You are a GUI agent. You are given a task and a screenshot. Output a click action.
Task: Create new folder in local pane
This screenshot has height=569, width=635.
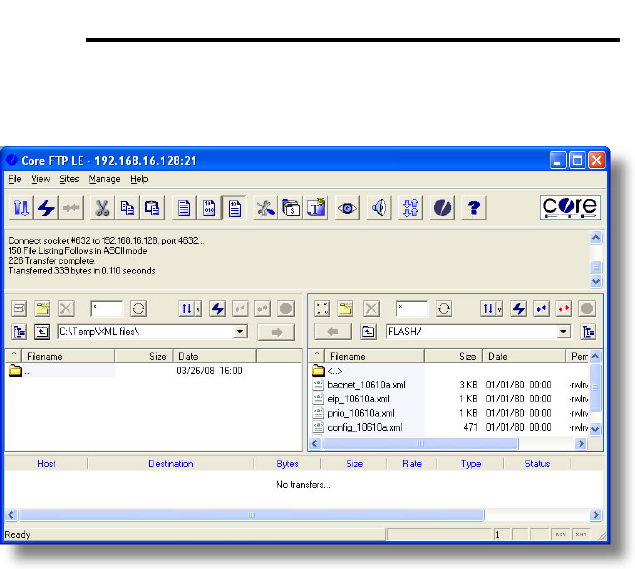(42, 309)
